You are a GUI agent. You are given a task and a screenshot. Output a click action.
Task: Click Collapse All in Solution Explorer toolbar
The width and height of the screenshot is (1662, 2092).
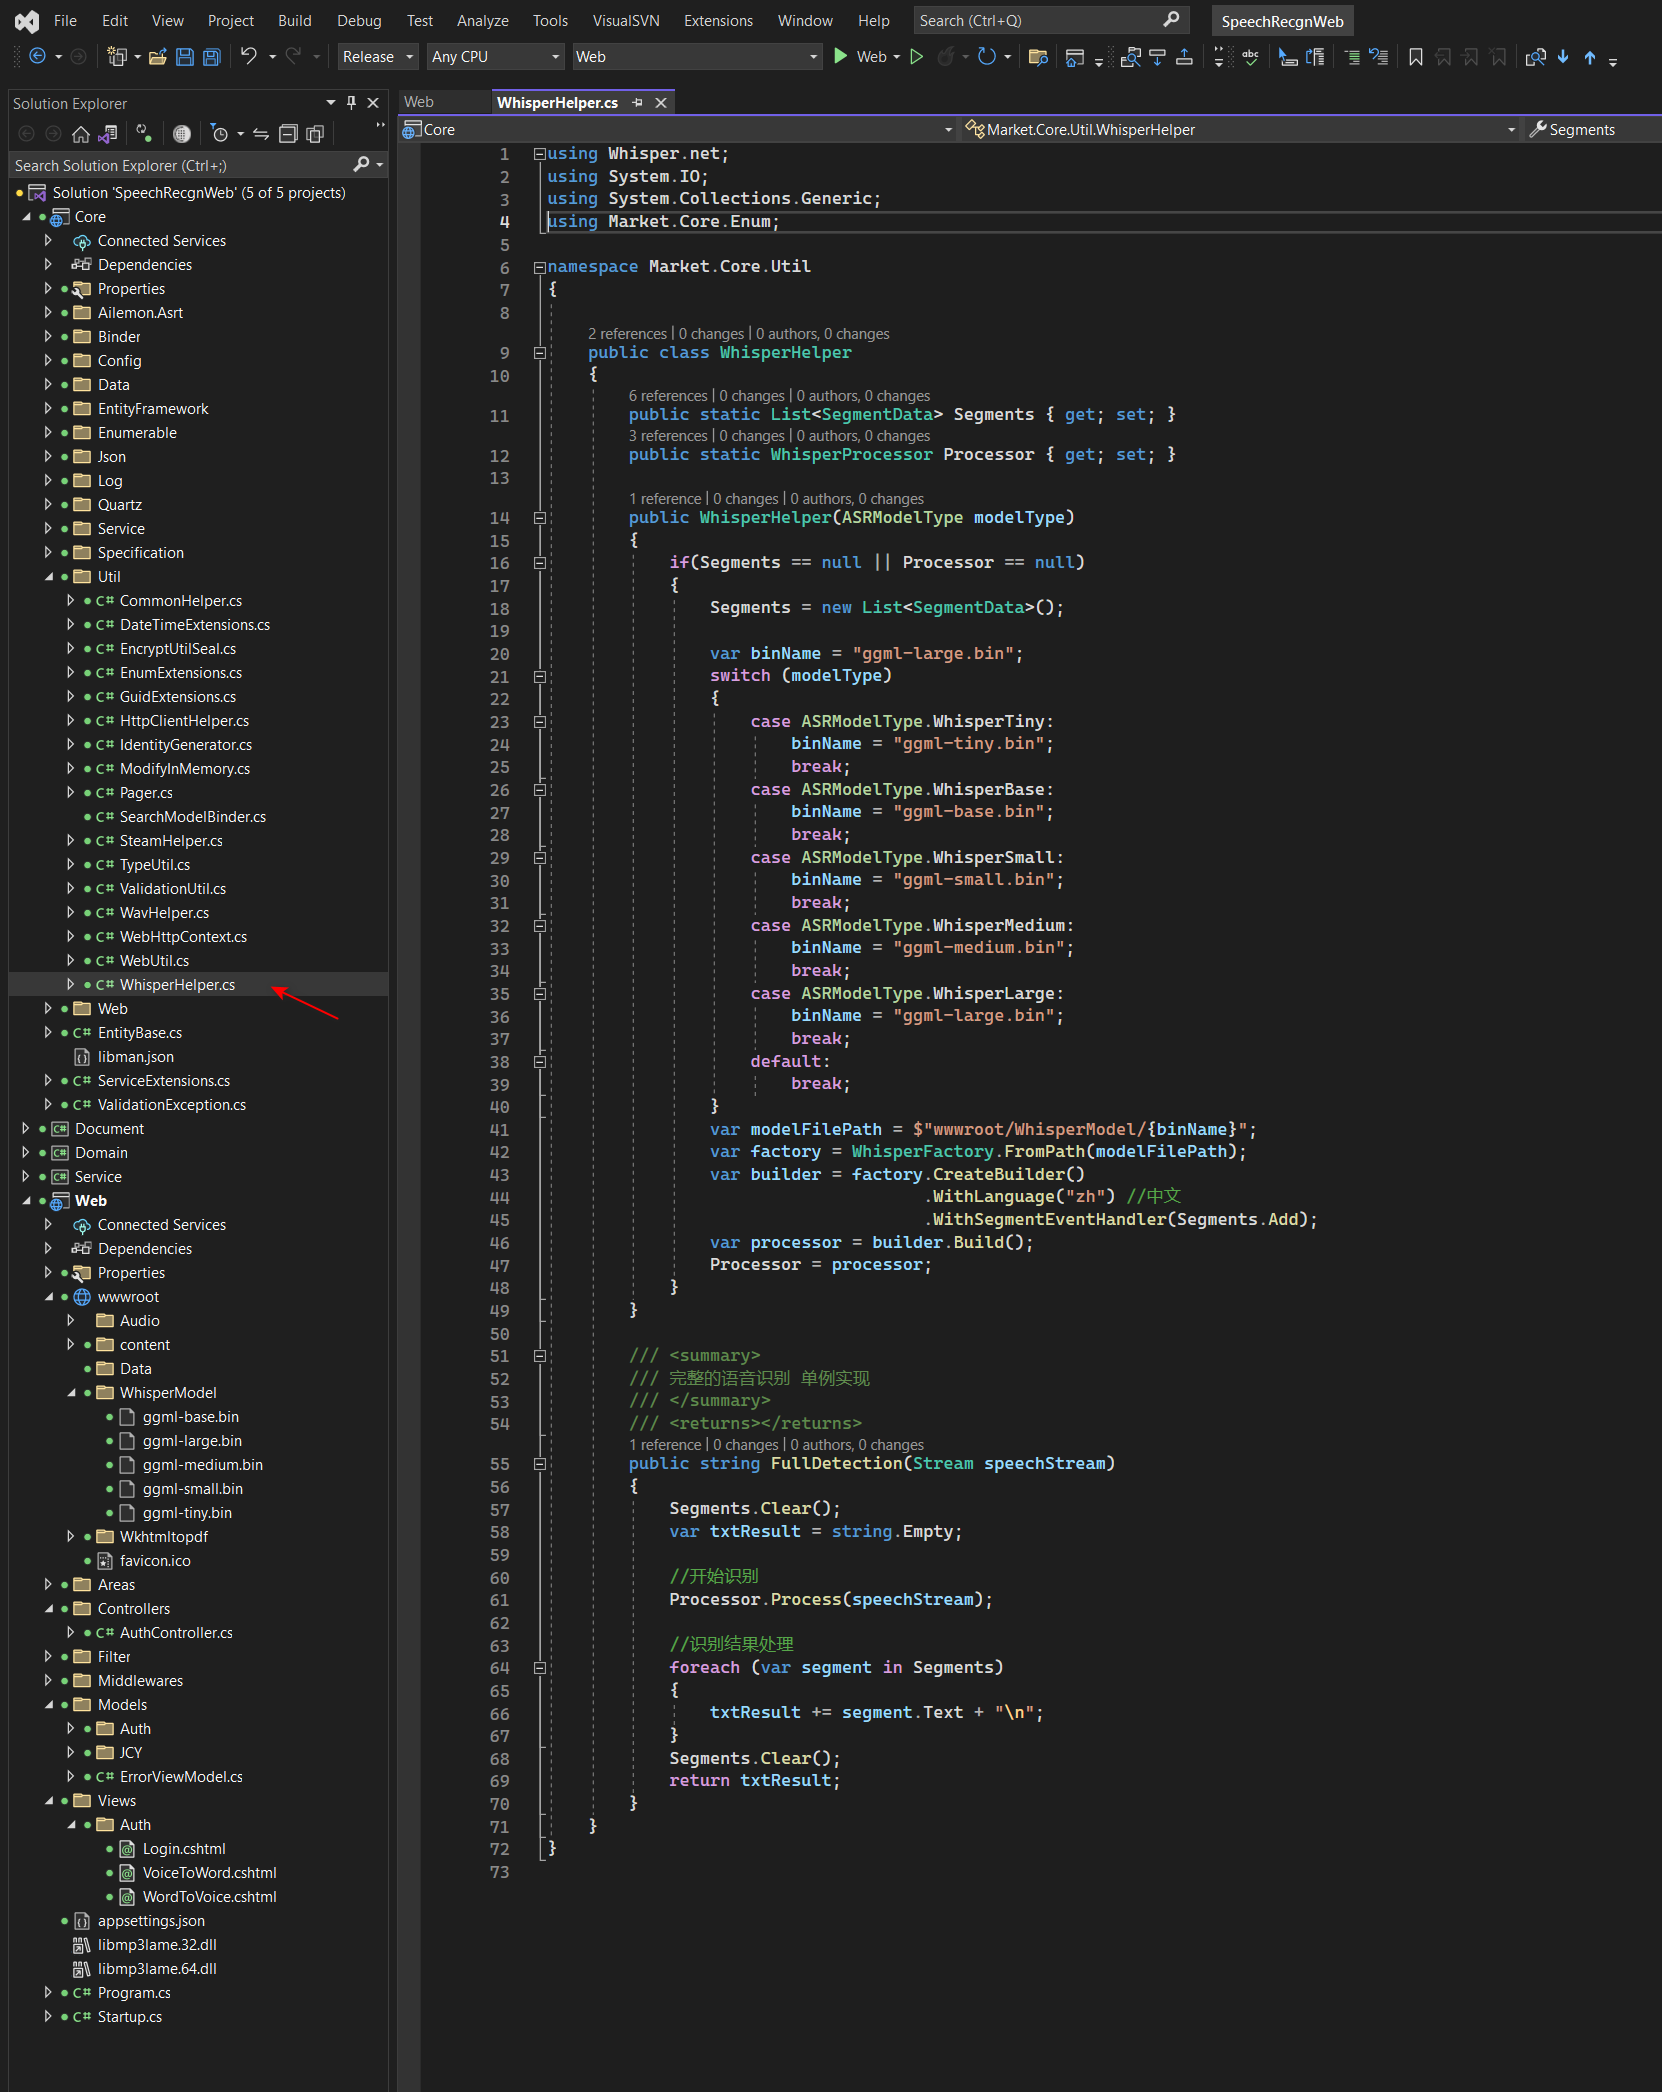pos(288,134)
